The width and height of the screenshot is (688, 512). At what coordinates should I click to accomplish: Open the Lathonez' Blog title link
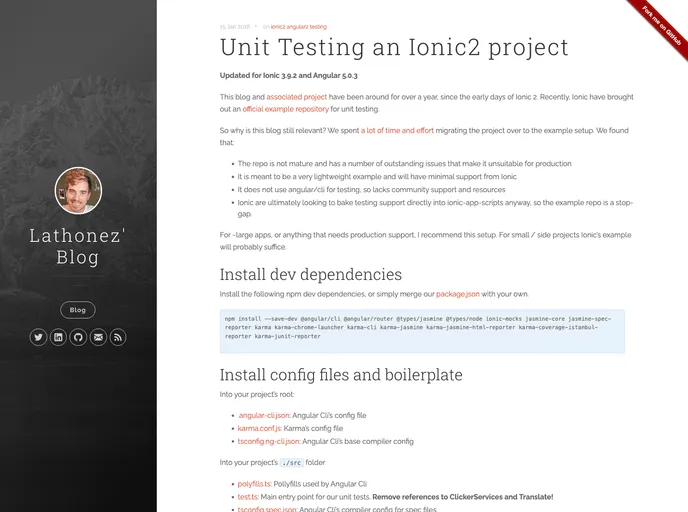tap(78, 247)
